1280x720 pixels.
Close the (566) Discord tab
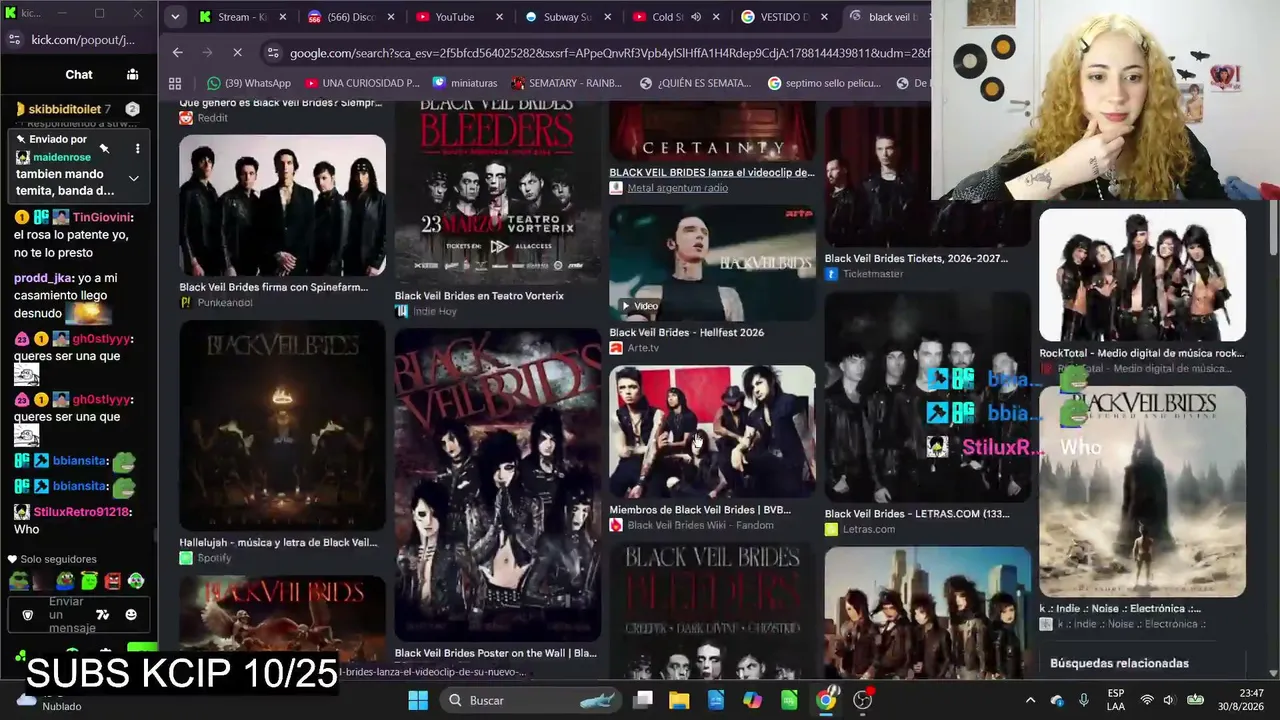391,17
